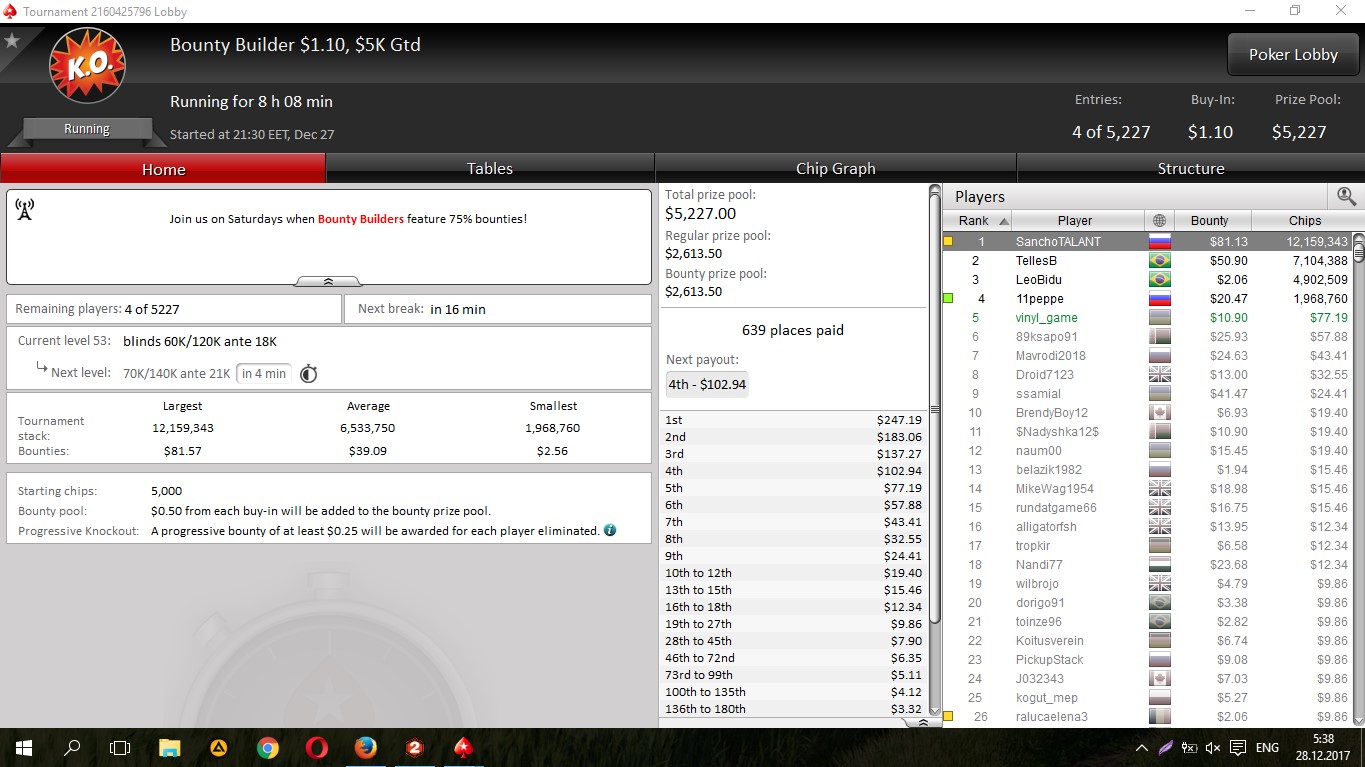Select player SanchoTALANT in the list

(1148, 241)
